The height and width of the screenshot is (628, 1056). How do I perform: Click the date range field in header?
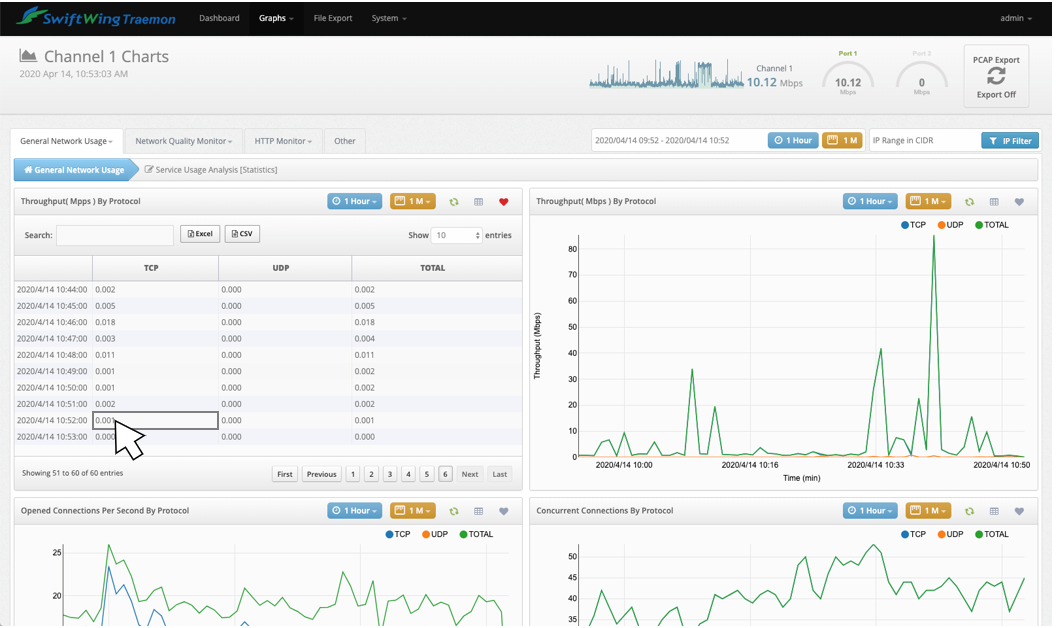coord(679,141)
